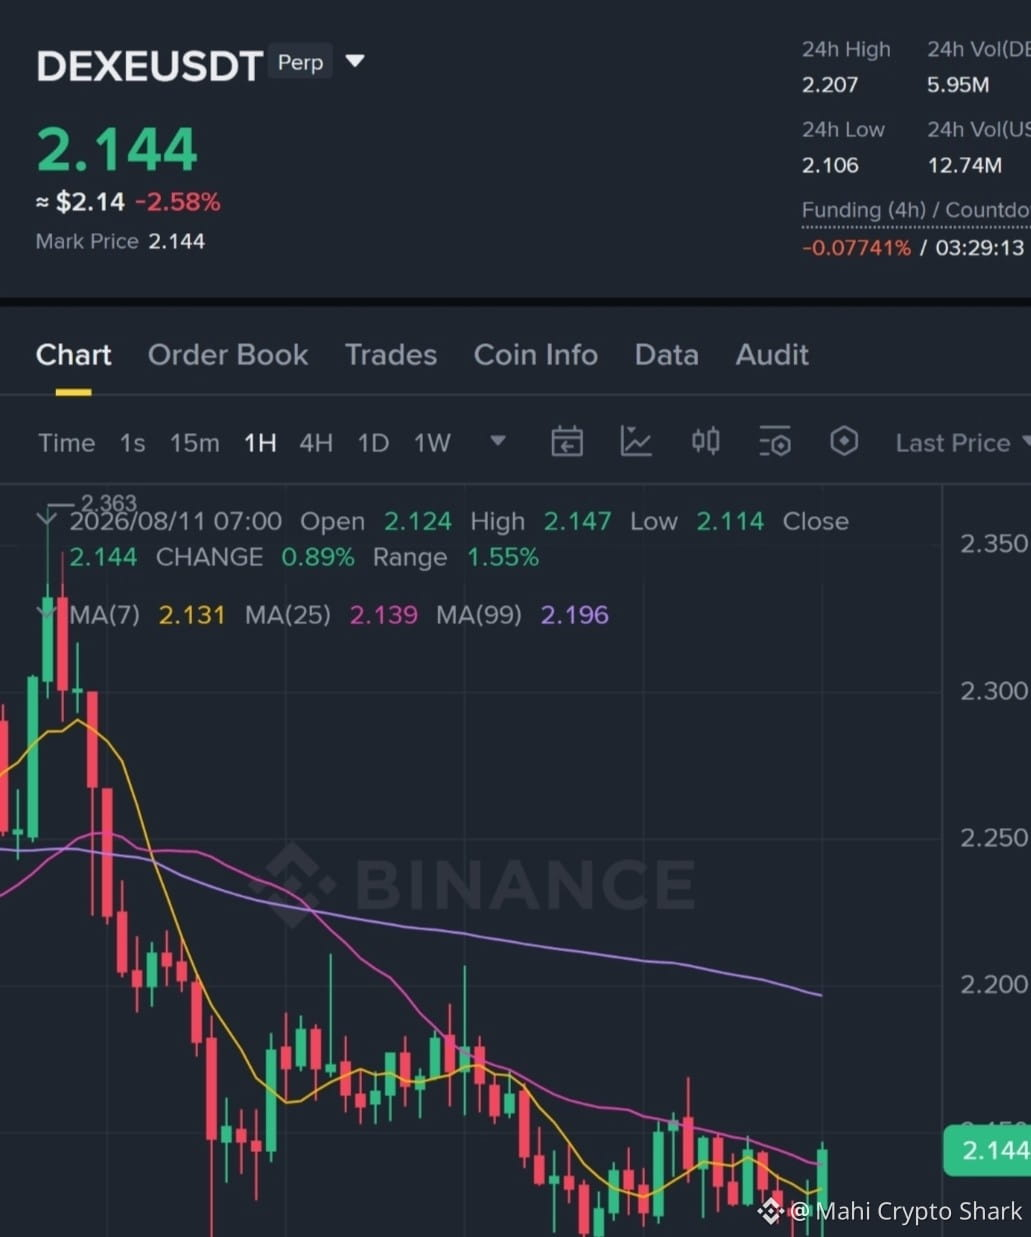
Task: Open the Last Price dropdown
Action: 961,443
